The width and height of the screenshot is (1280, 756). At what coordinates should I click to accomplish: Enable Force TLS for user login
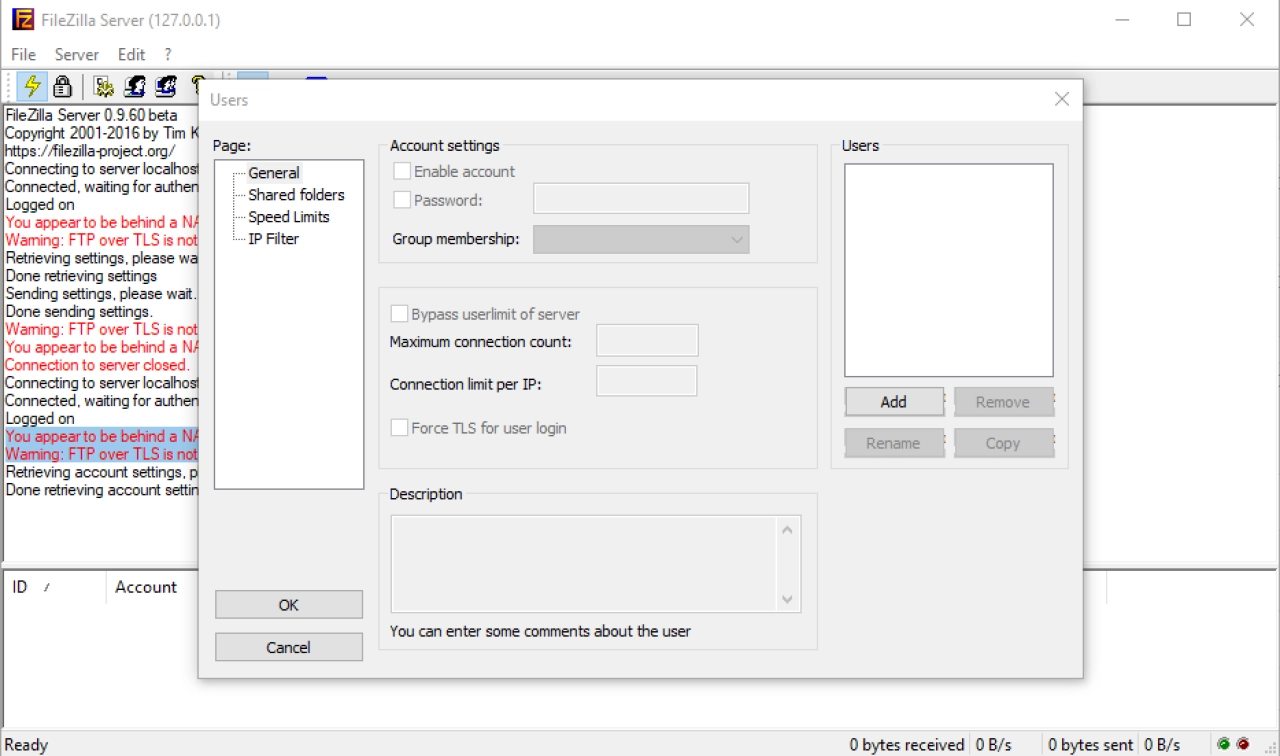pos(399,428)
